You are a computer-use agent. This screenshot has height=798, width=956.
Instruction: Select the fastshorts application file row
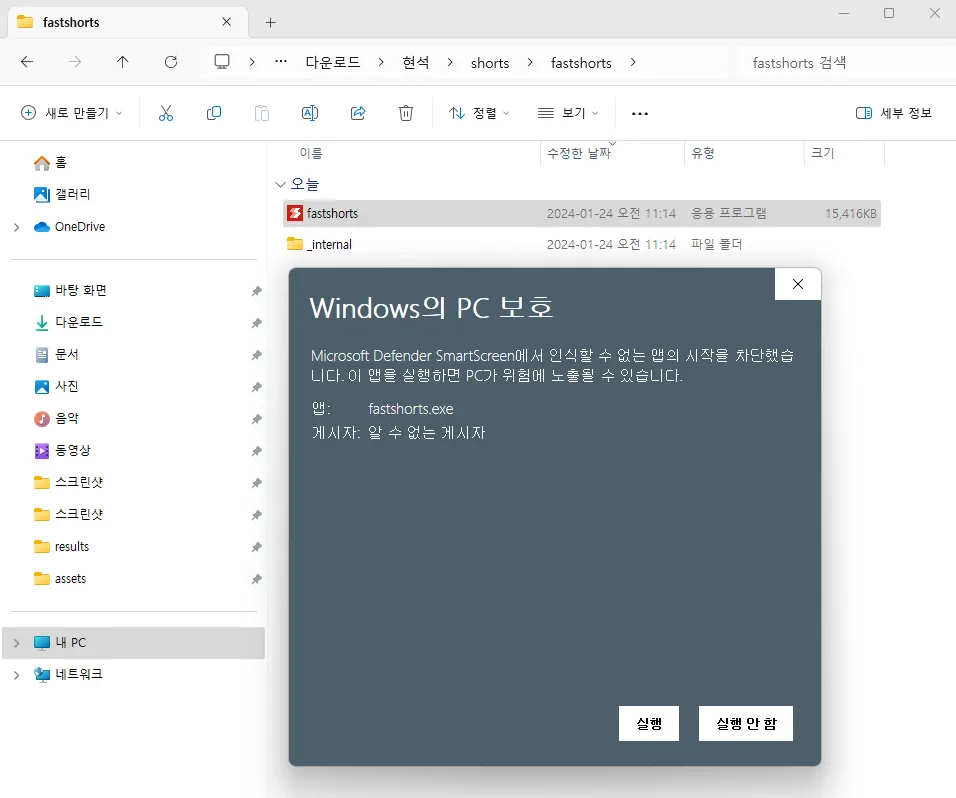(x=582, y=213)
